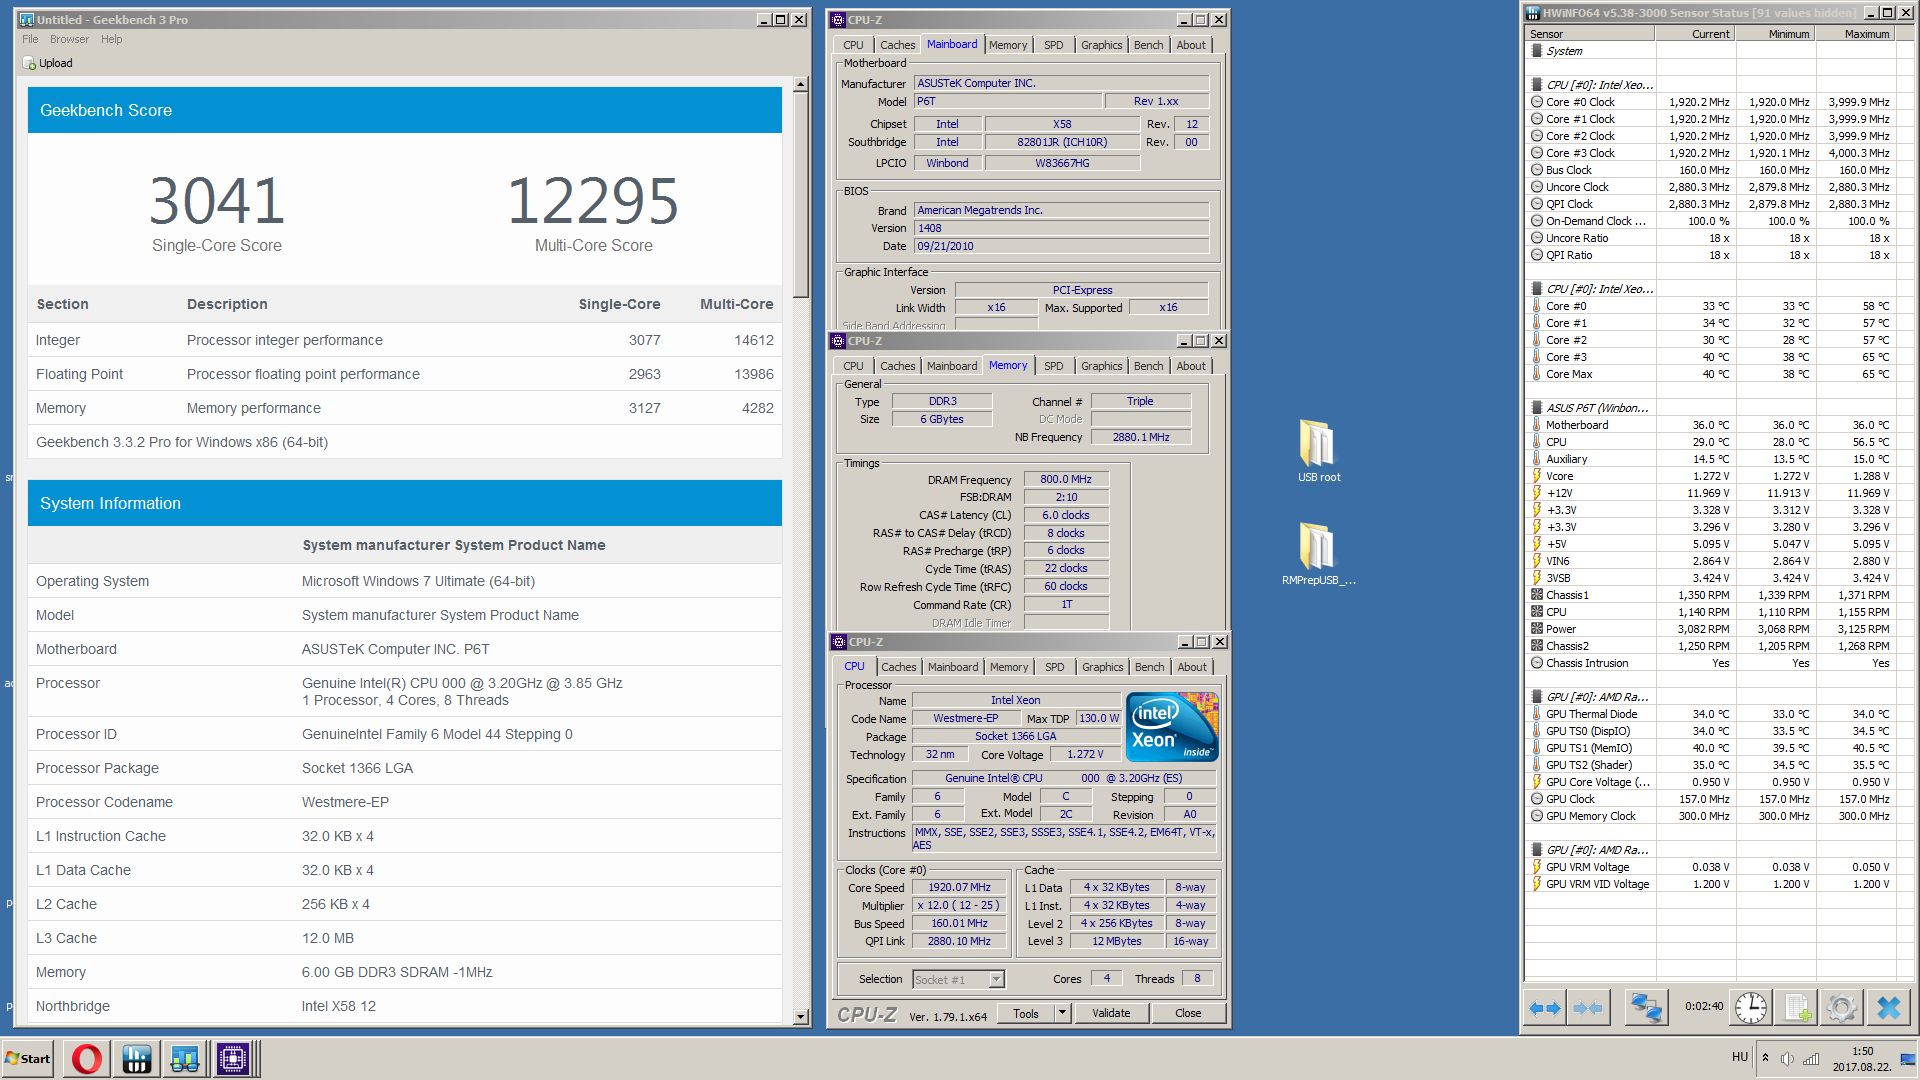
Task: Open the Help menu in Geekbench
Action: [x=111, y=39]
